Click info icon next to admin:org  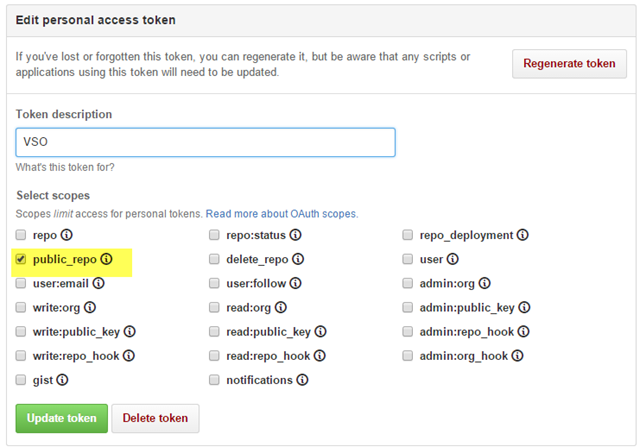(484, 283)
